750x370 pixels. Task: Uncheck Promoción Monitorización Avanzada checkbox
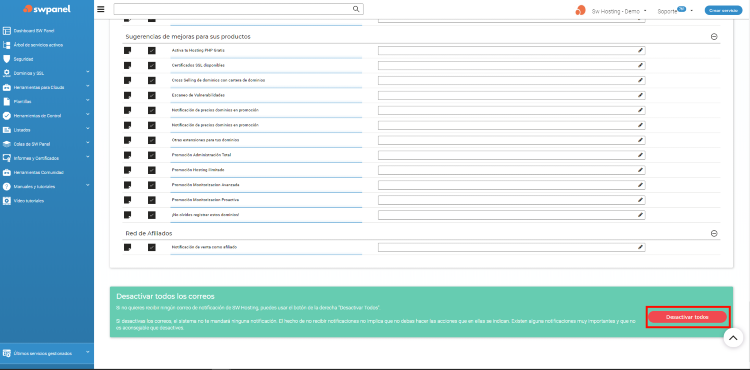152,185
